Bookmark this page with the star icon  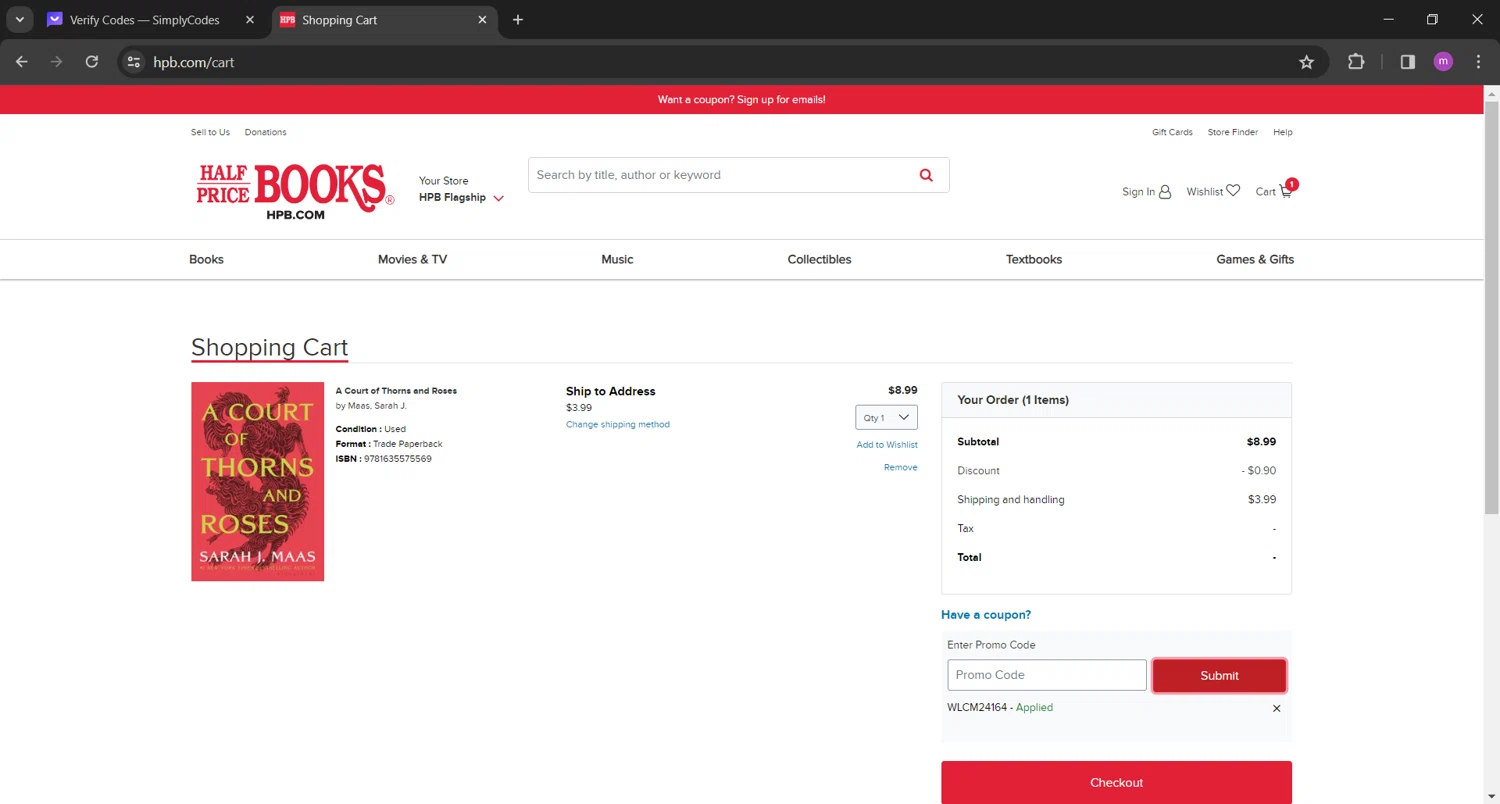coord(1306,62)
